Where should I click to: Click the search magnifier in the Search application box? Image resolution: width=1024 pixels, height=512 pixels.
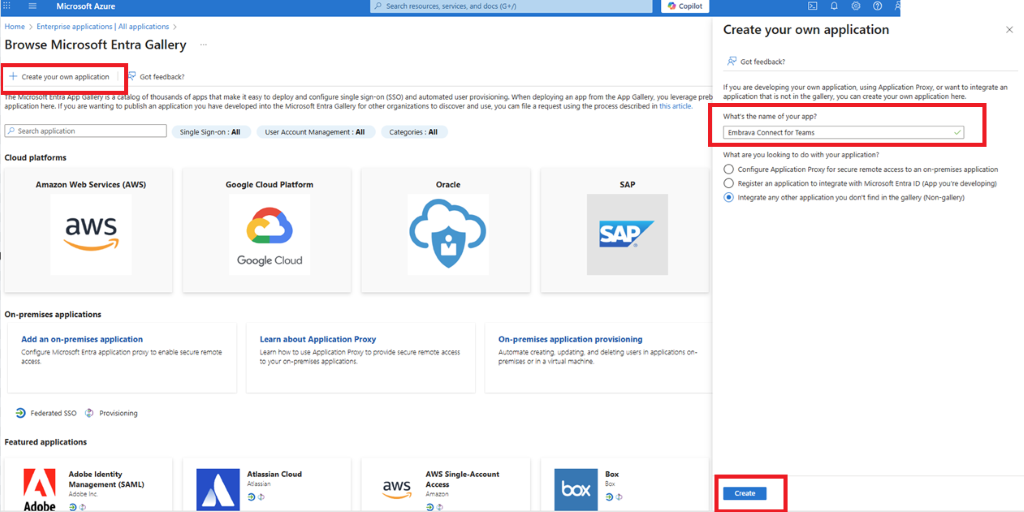(x=11, y=131)
